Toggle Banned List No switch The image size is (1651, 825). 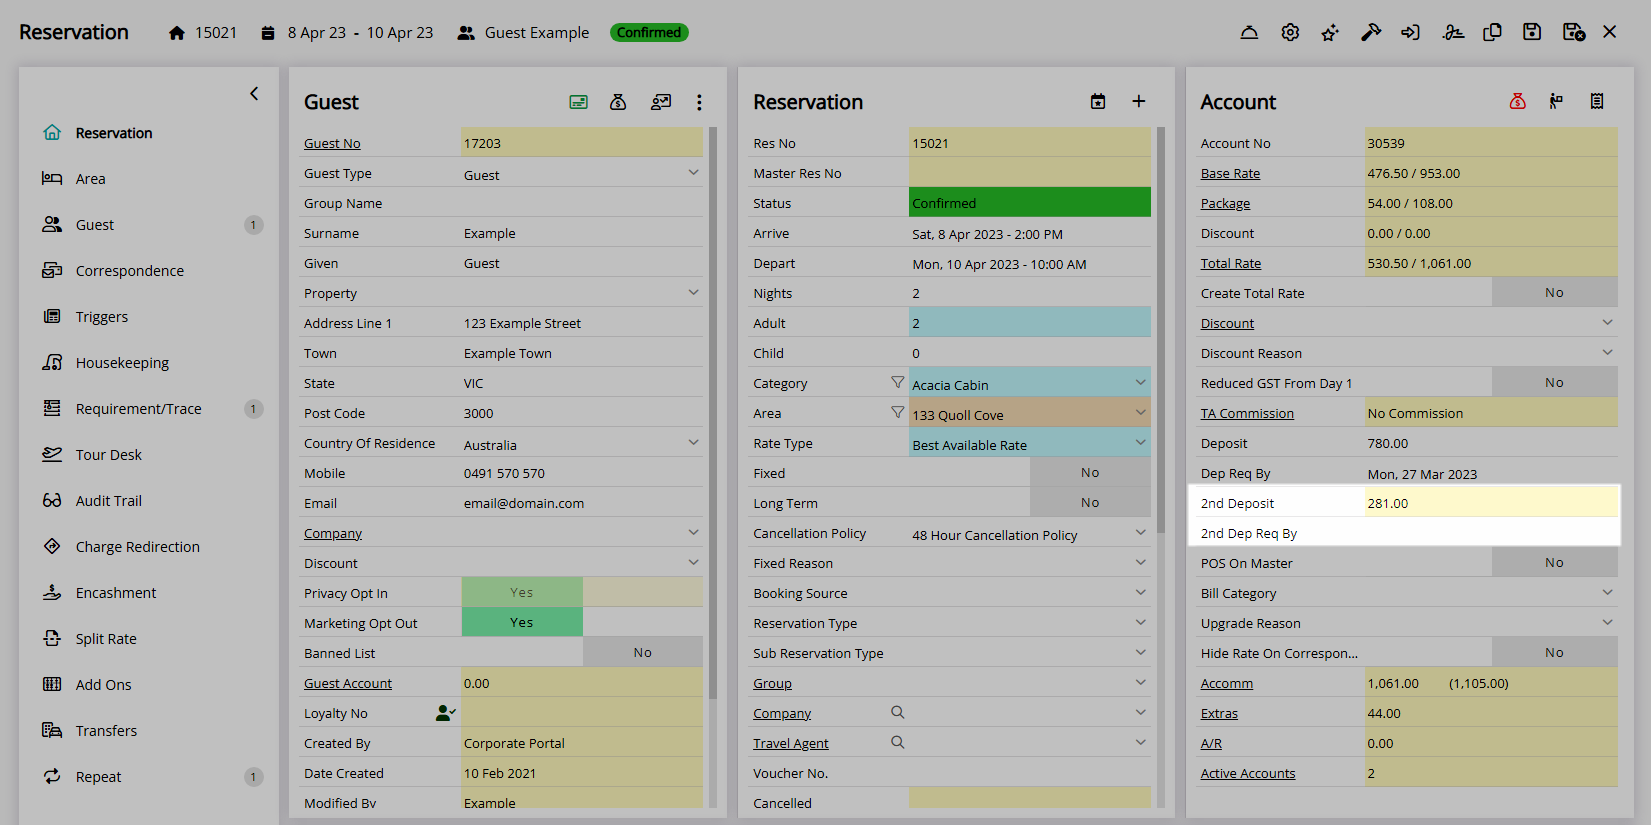643,652
